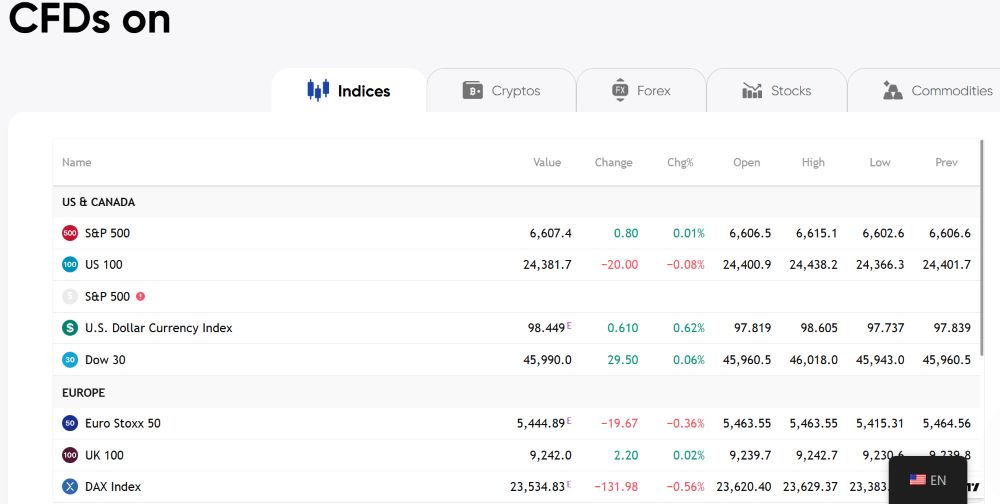This screenshot has height=504, width=1000.
Task: Open the U.S. Dollar Currency Index link
Action: (158, 328)
